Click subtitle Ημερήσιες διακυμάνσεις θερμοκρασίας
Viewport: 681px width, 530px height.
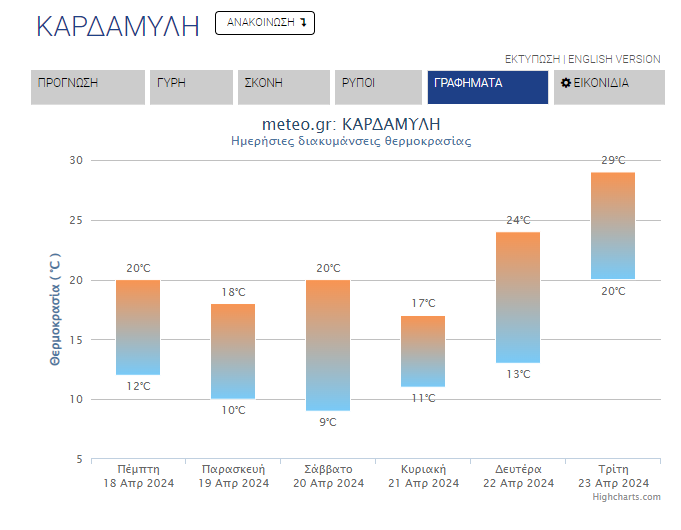[x=351, y=141]
